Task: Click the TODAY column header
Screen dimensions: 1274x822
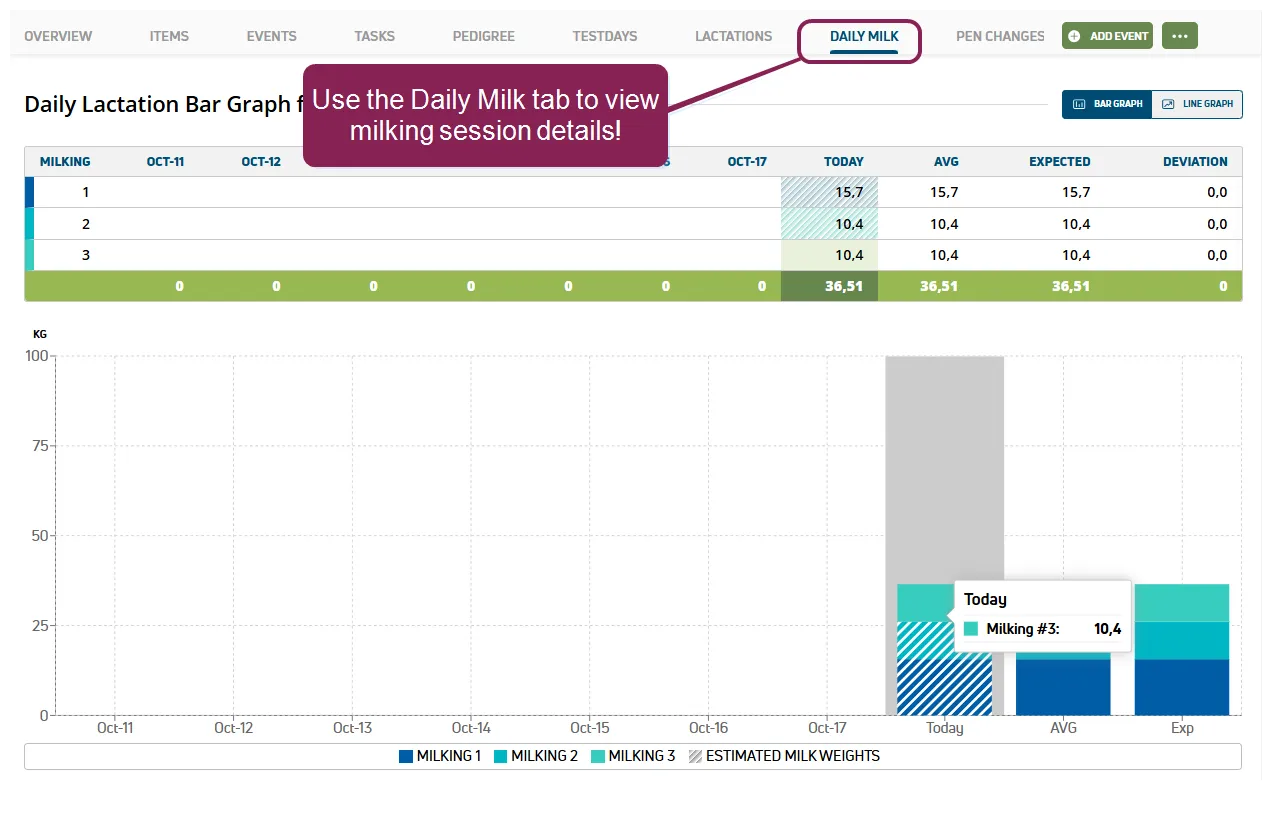Action: [844, 162]
